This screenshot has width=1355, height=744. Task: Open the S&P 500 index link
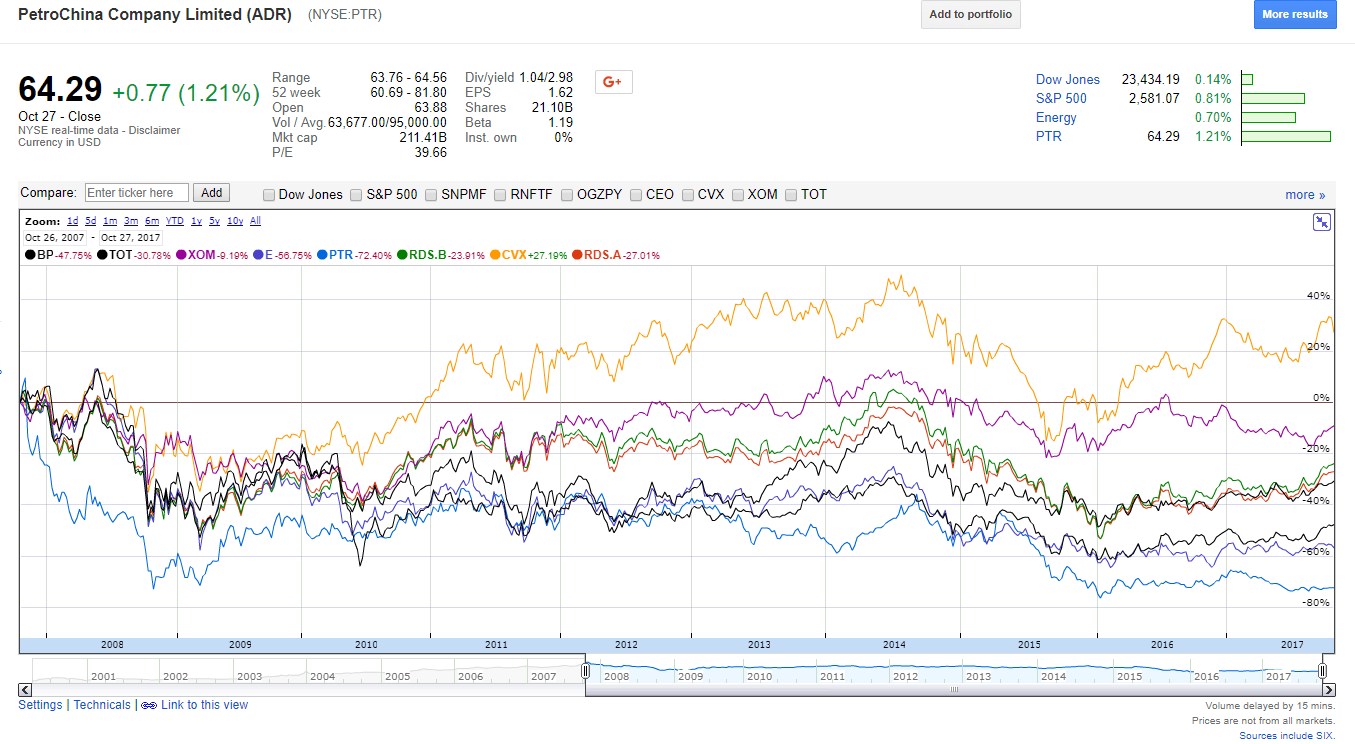click(x=1061, y=99)
